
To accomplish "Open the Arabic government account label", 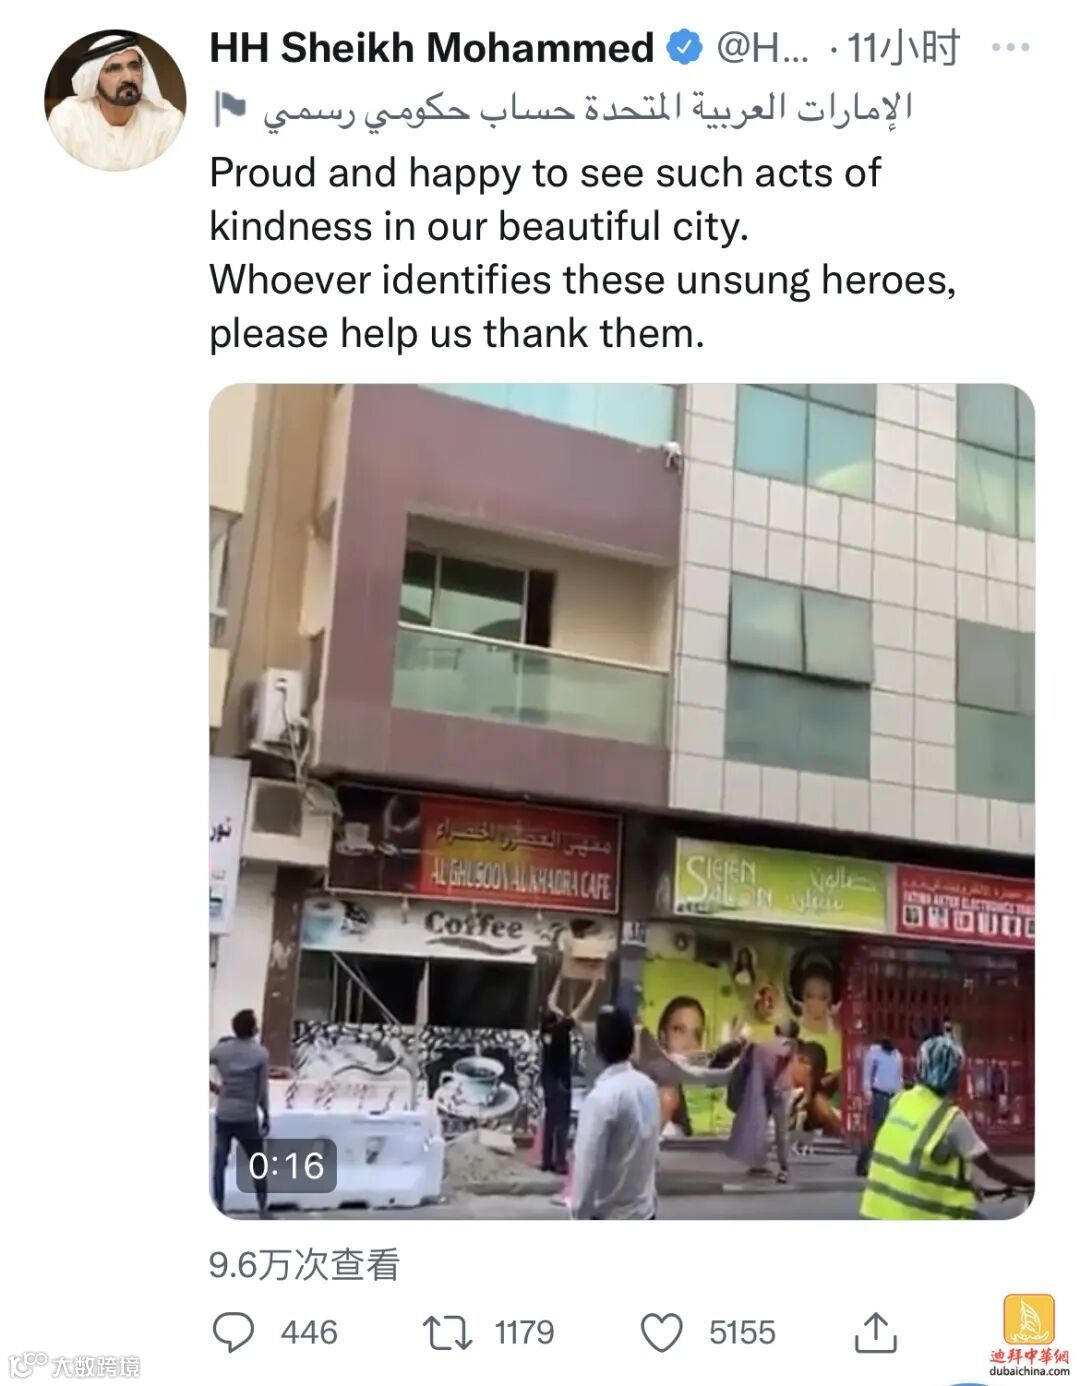I will click(x=587, y=109).
